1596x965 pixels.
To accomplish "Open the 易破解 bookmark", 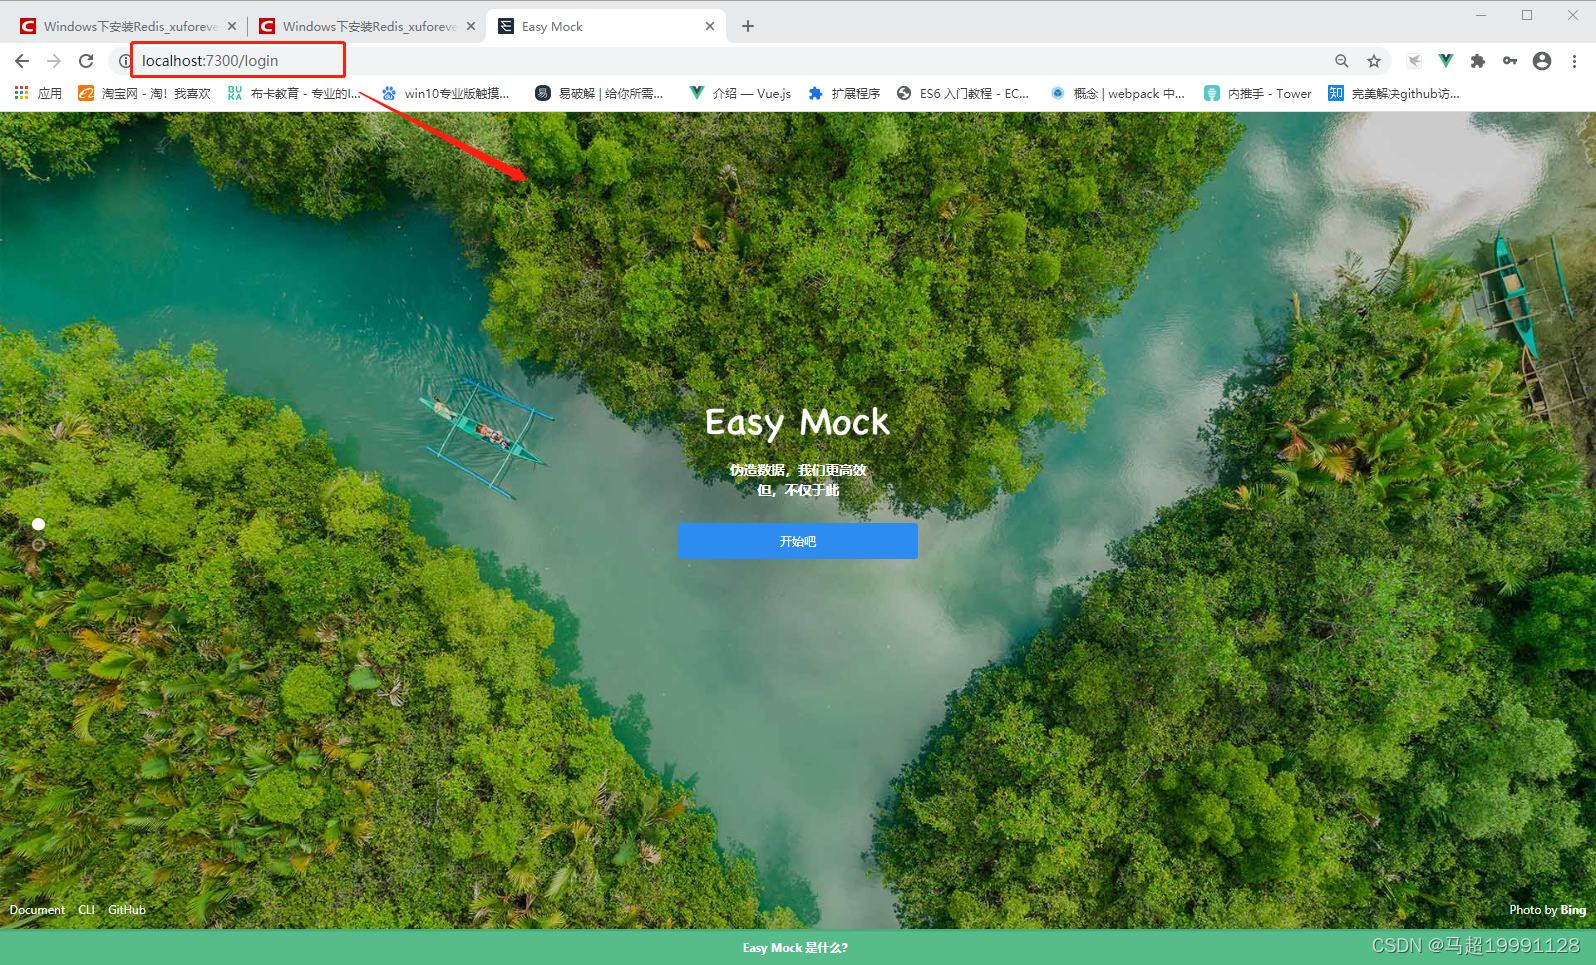I will tap(600, 93).
